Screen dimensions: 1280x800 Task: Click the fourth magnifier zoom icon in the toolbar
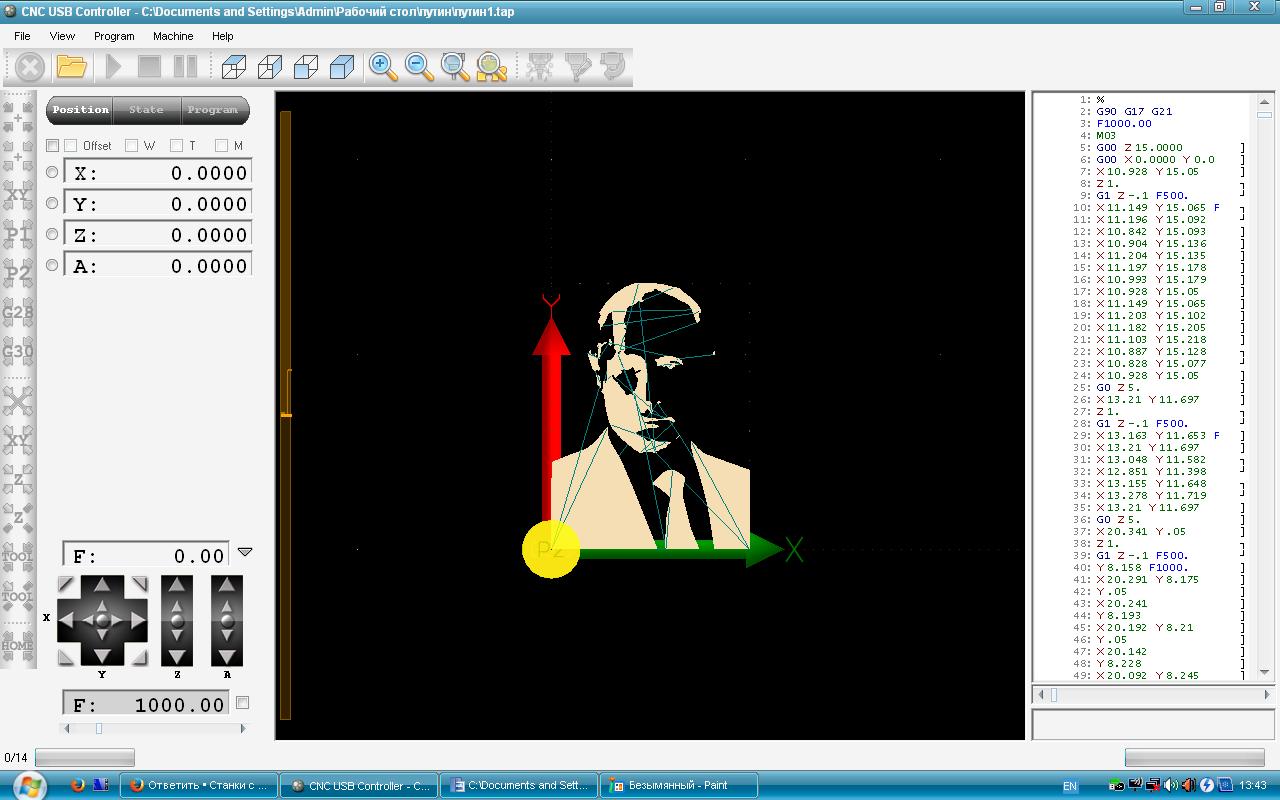(x=491, y=67)
